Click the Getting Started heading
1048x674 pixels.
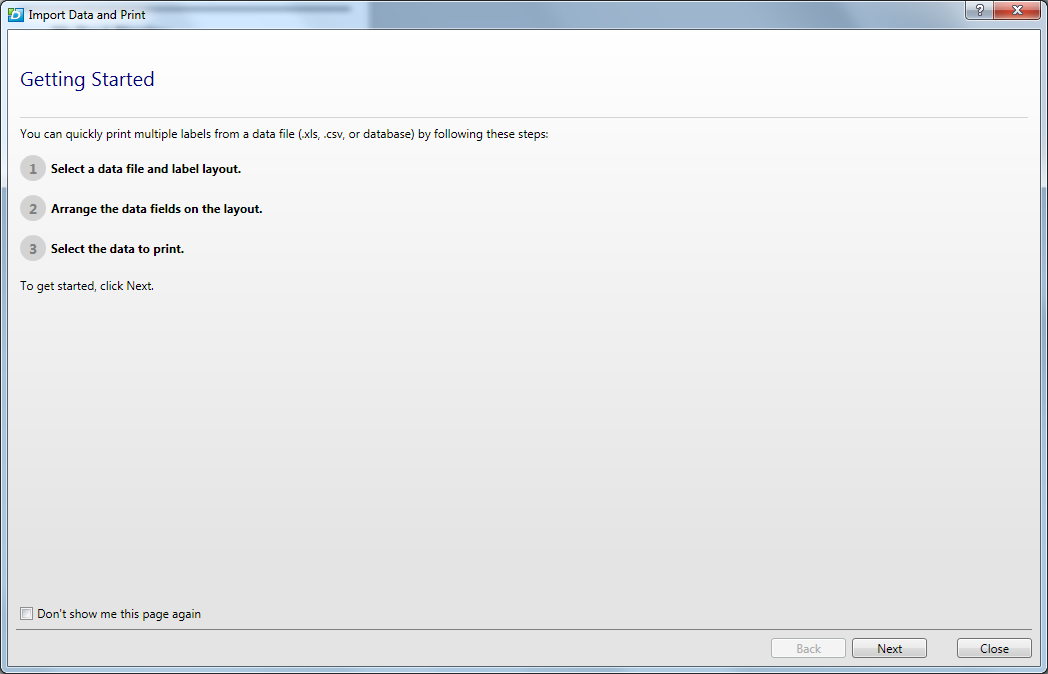pos(88,80)
